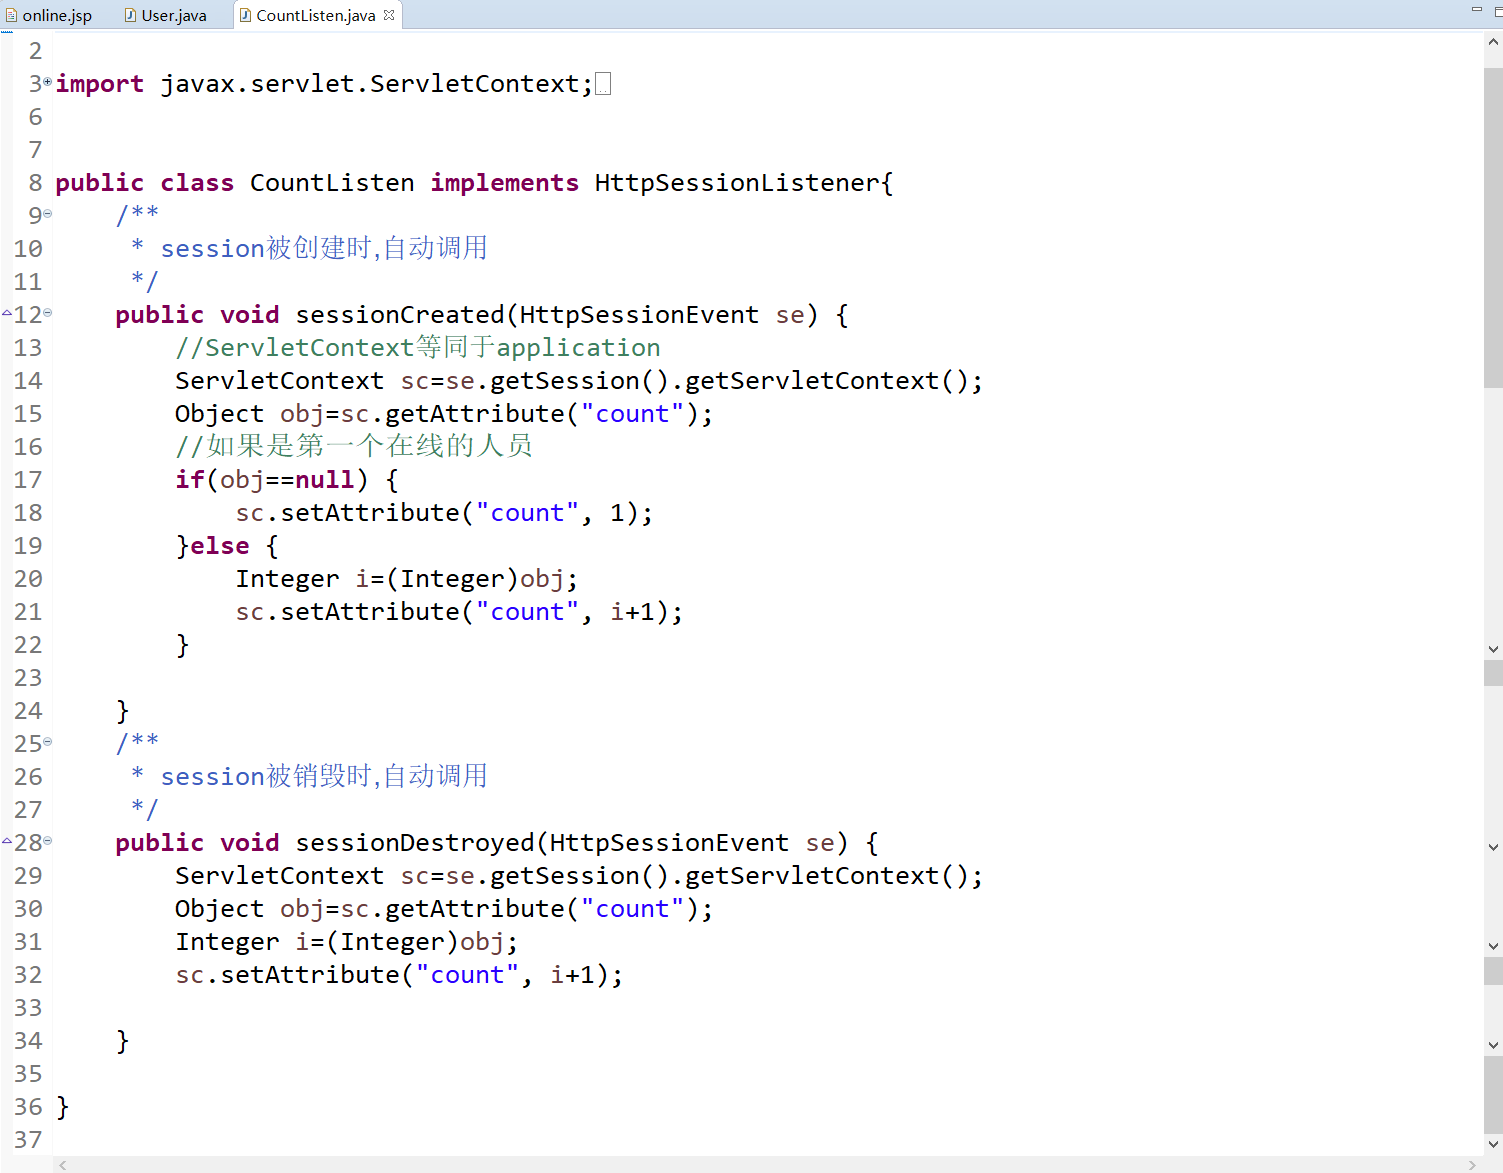Click the folded-code box after the import statement

point(603,84)
